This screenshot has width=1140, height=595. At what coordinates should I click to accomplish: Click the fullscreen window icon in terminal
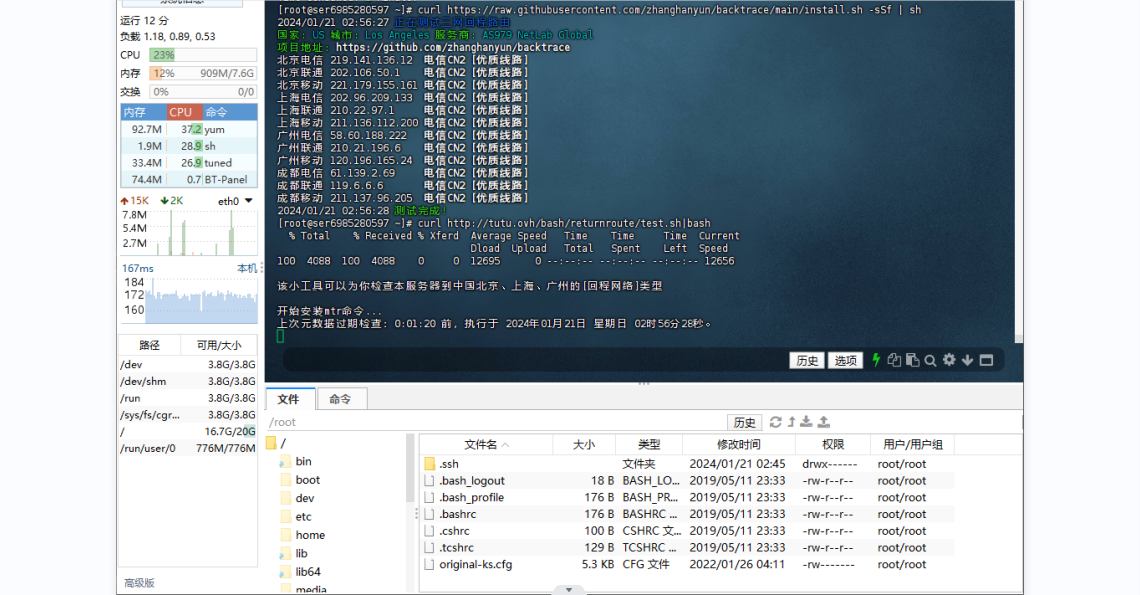pos(987,360)
